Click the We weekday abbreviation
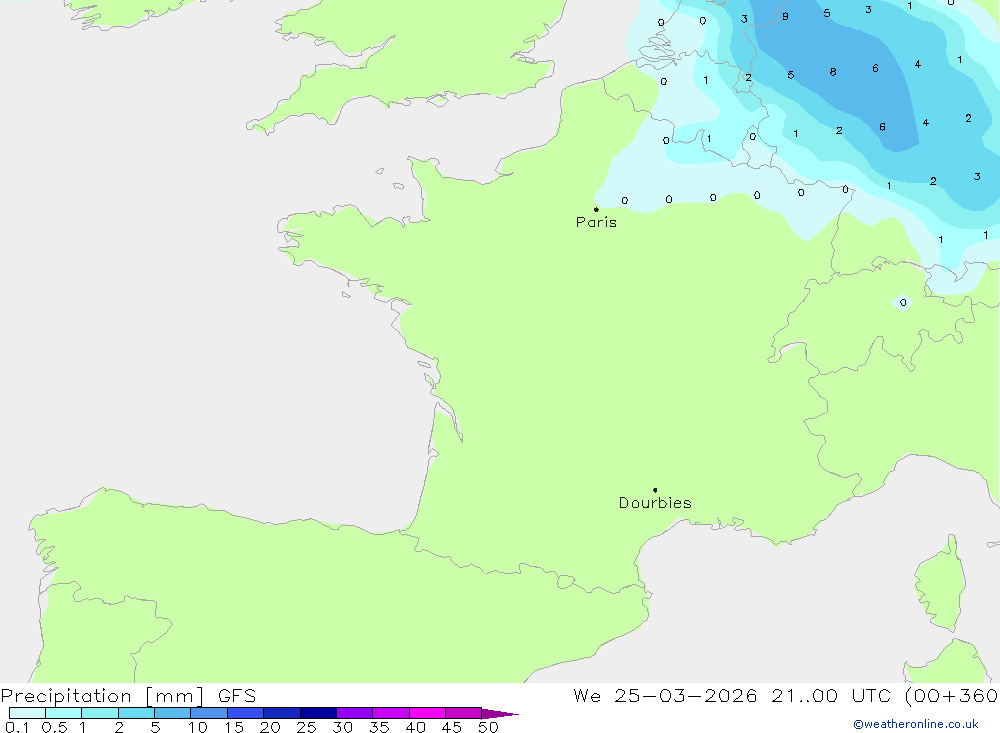The width and height of the screenshot is (1000, 733). [587, 695]
